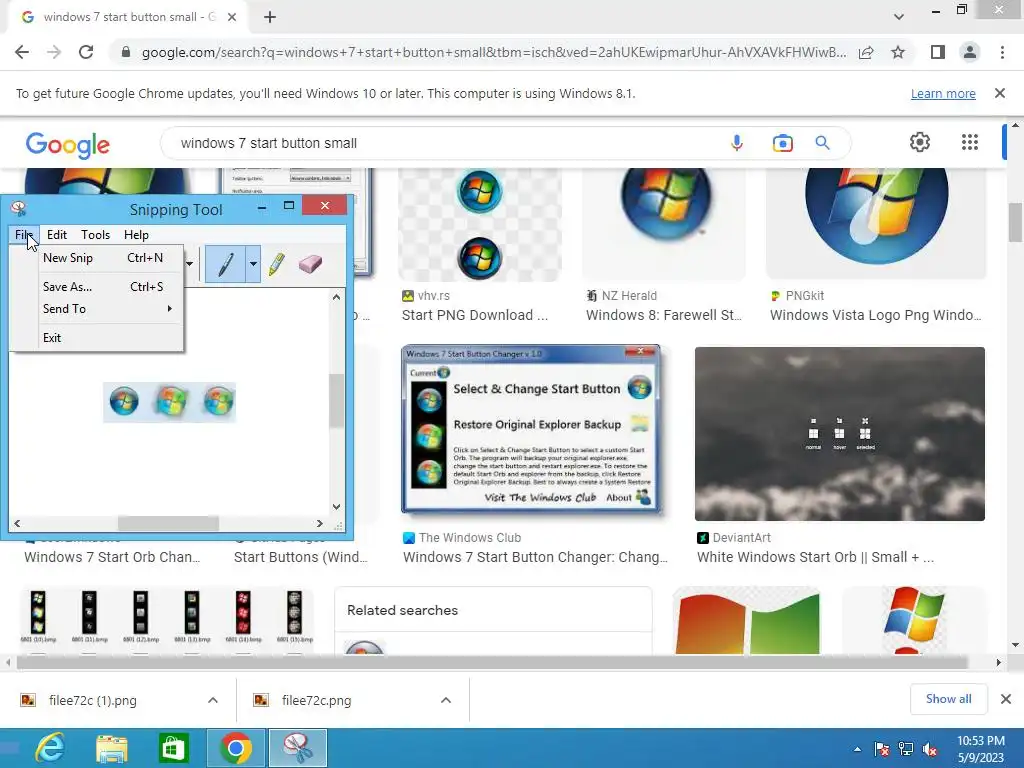Choose Exit from the File menu
The height and width of the screenshot is (768, 1024).
point(97,338)
